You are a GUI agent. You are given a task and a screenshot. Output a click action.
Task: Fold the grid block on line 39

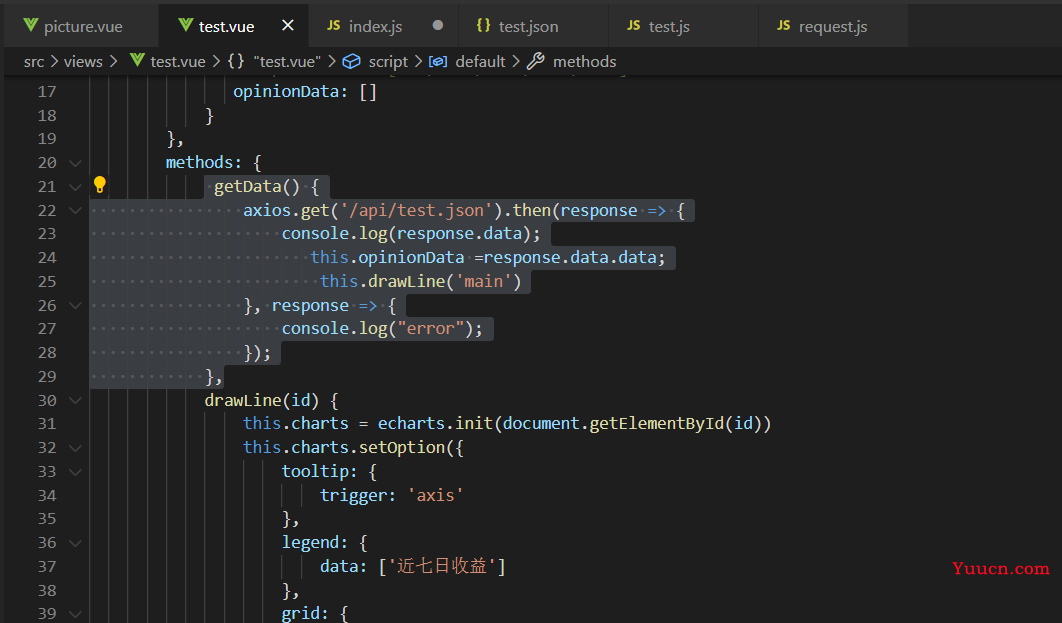pyautogui.click(x=75, y=614)
